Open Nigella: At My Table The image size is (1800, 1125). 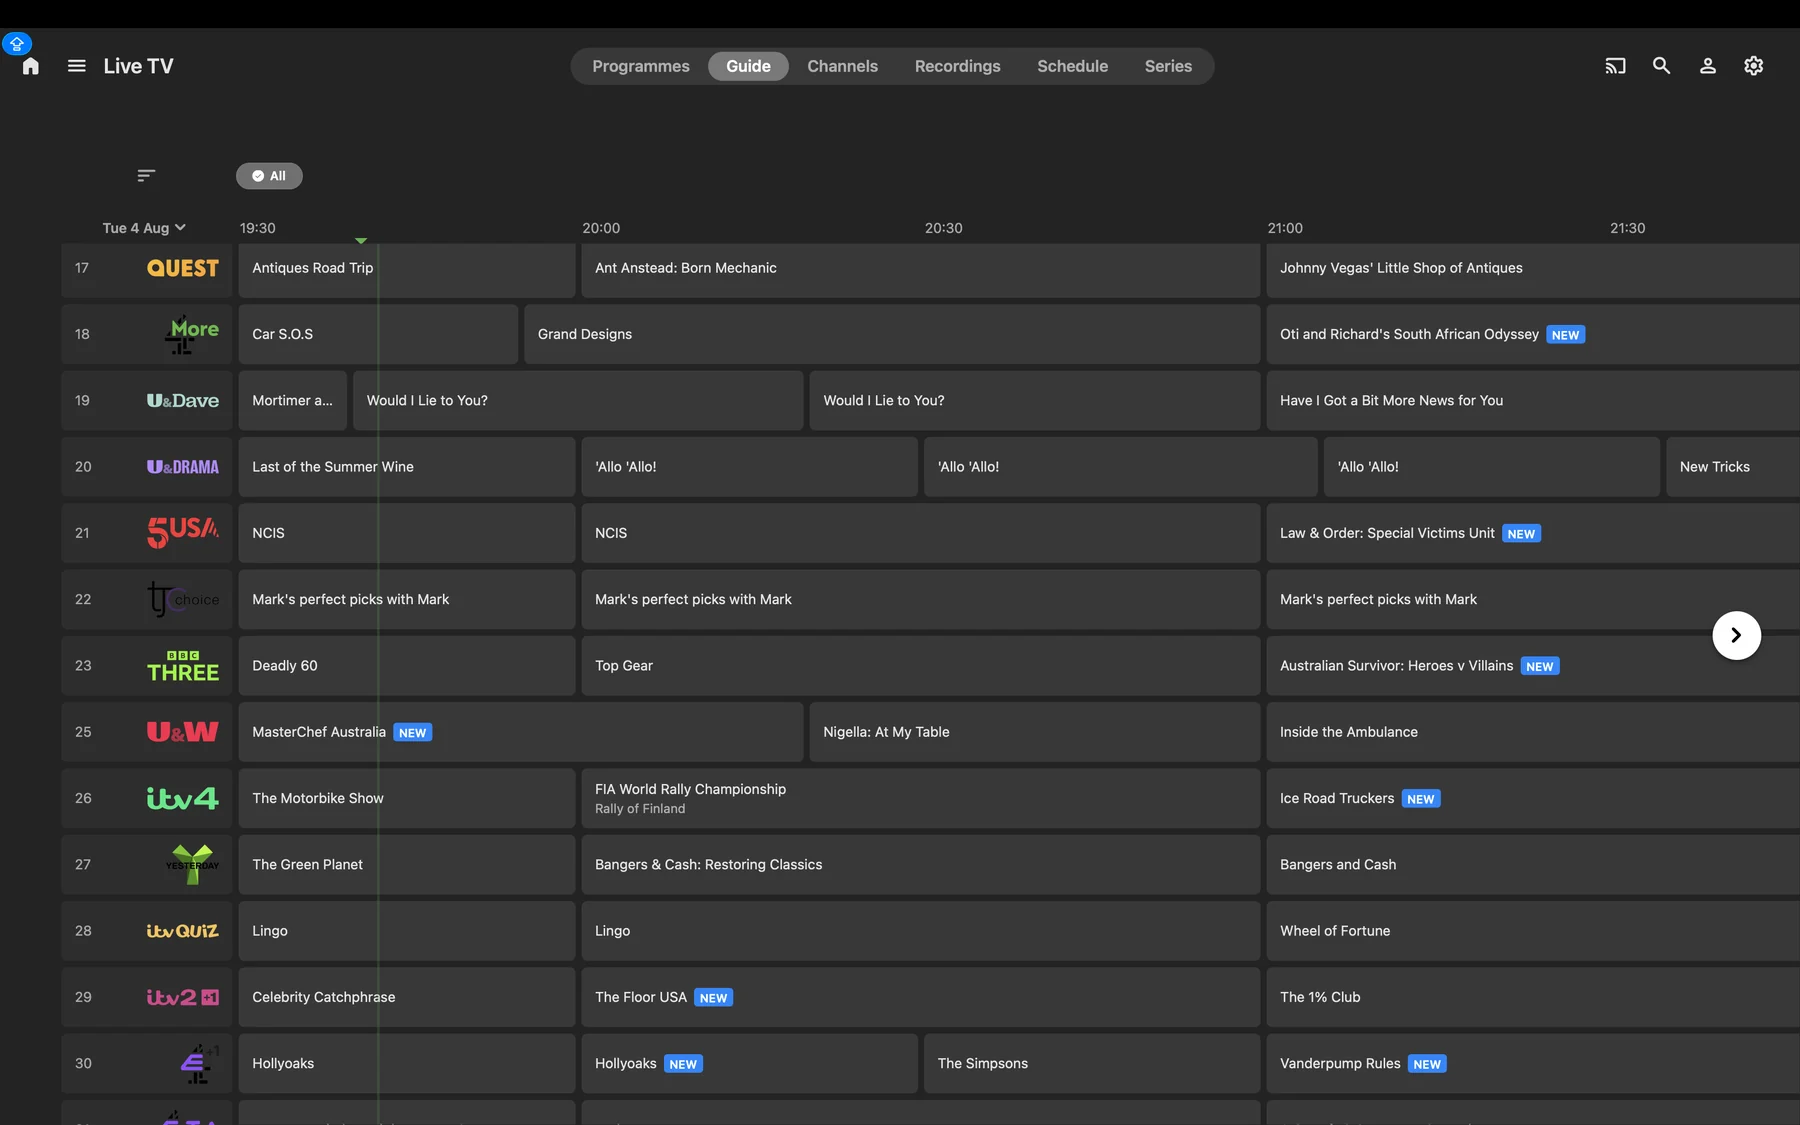pyautogui.click(x=1034, y=732)
